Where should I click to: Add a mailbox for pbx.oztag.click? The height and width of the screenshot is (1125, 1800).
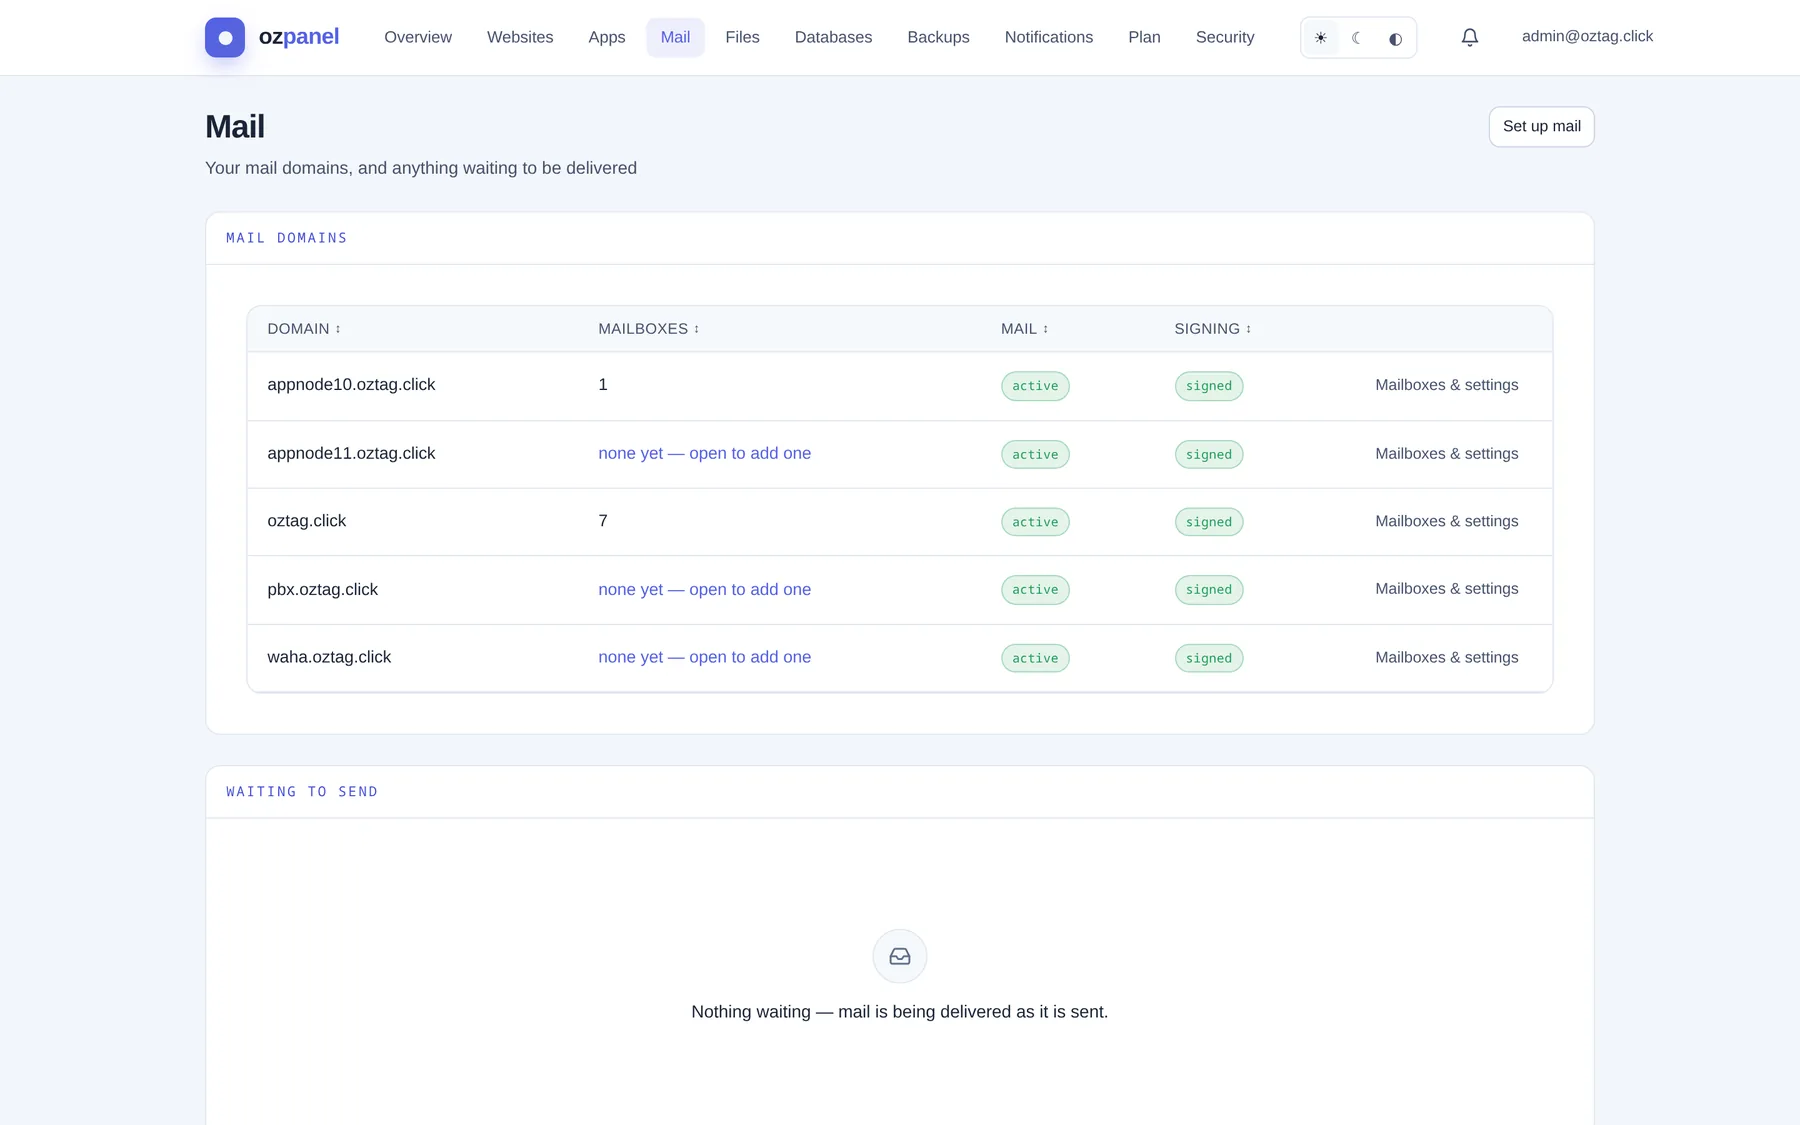click(704, 589)
